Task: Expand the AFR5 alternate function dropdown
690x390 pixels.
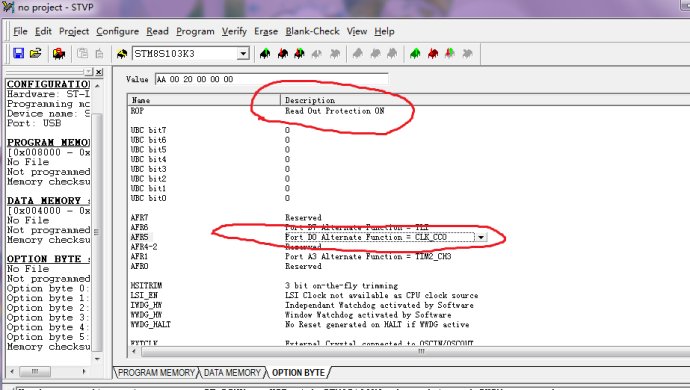Action: [x=481, y=237]
